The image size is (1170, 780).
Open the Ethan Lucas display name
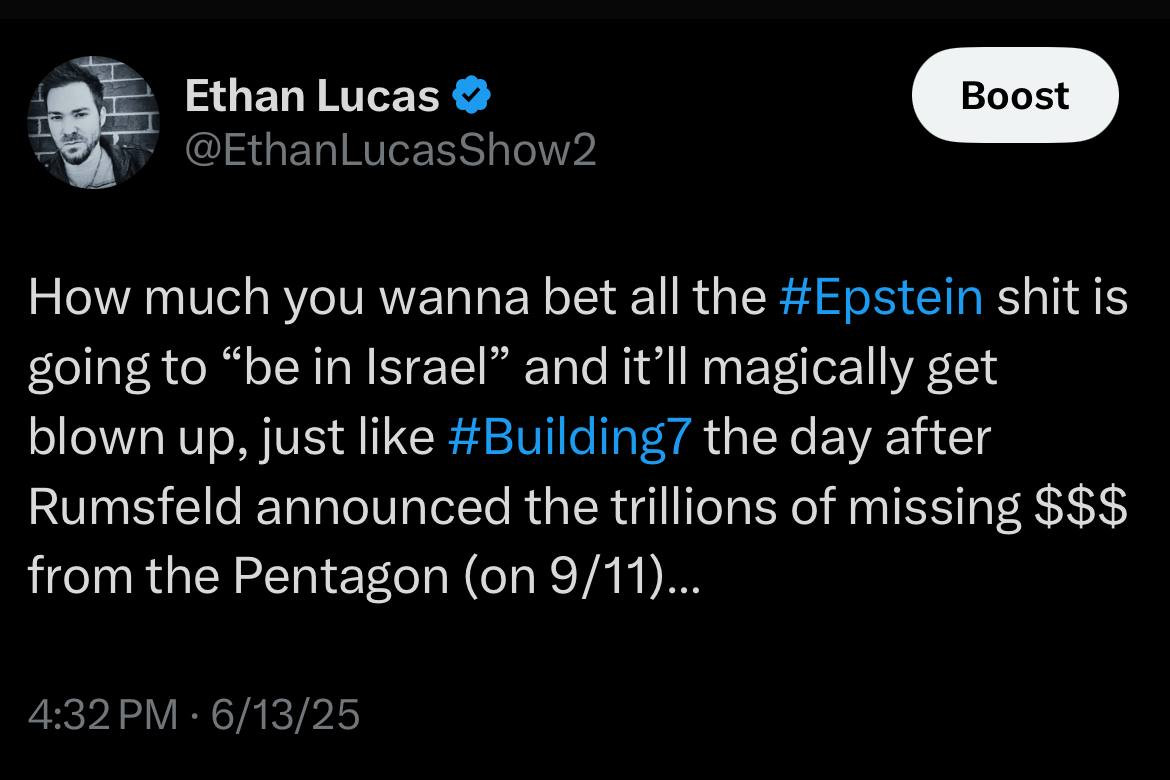tap(312, 97)
